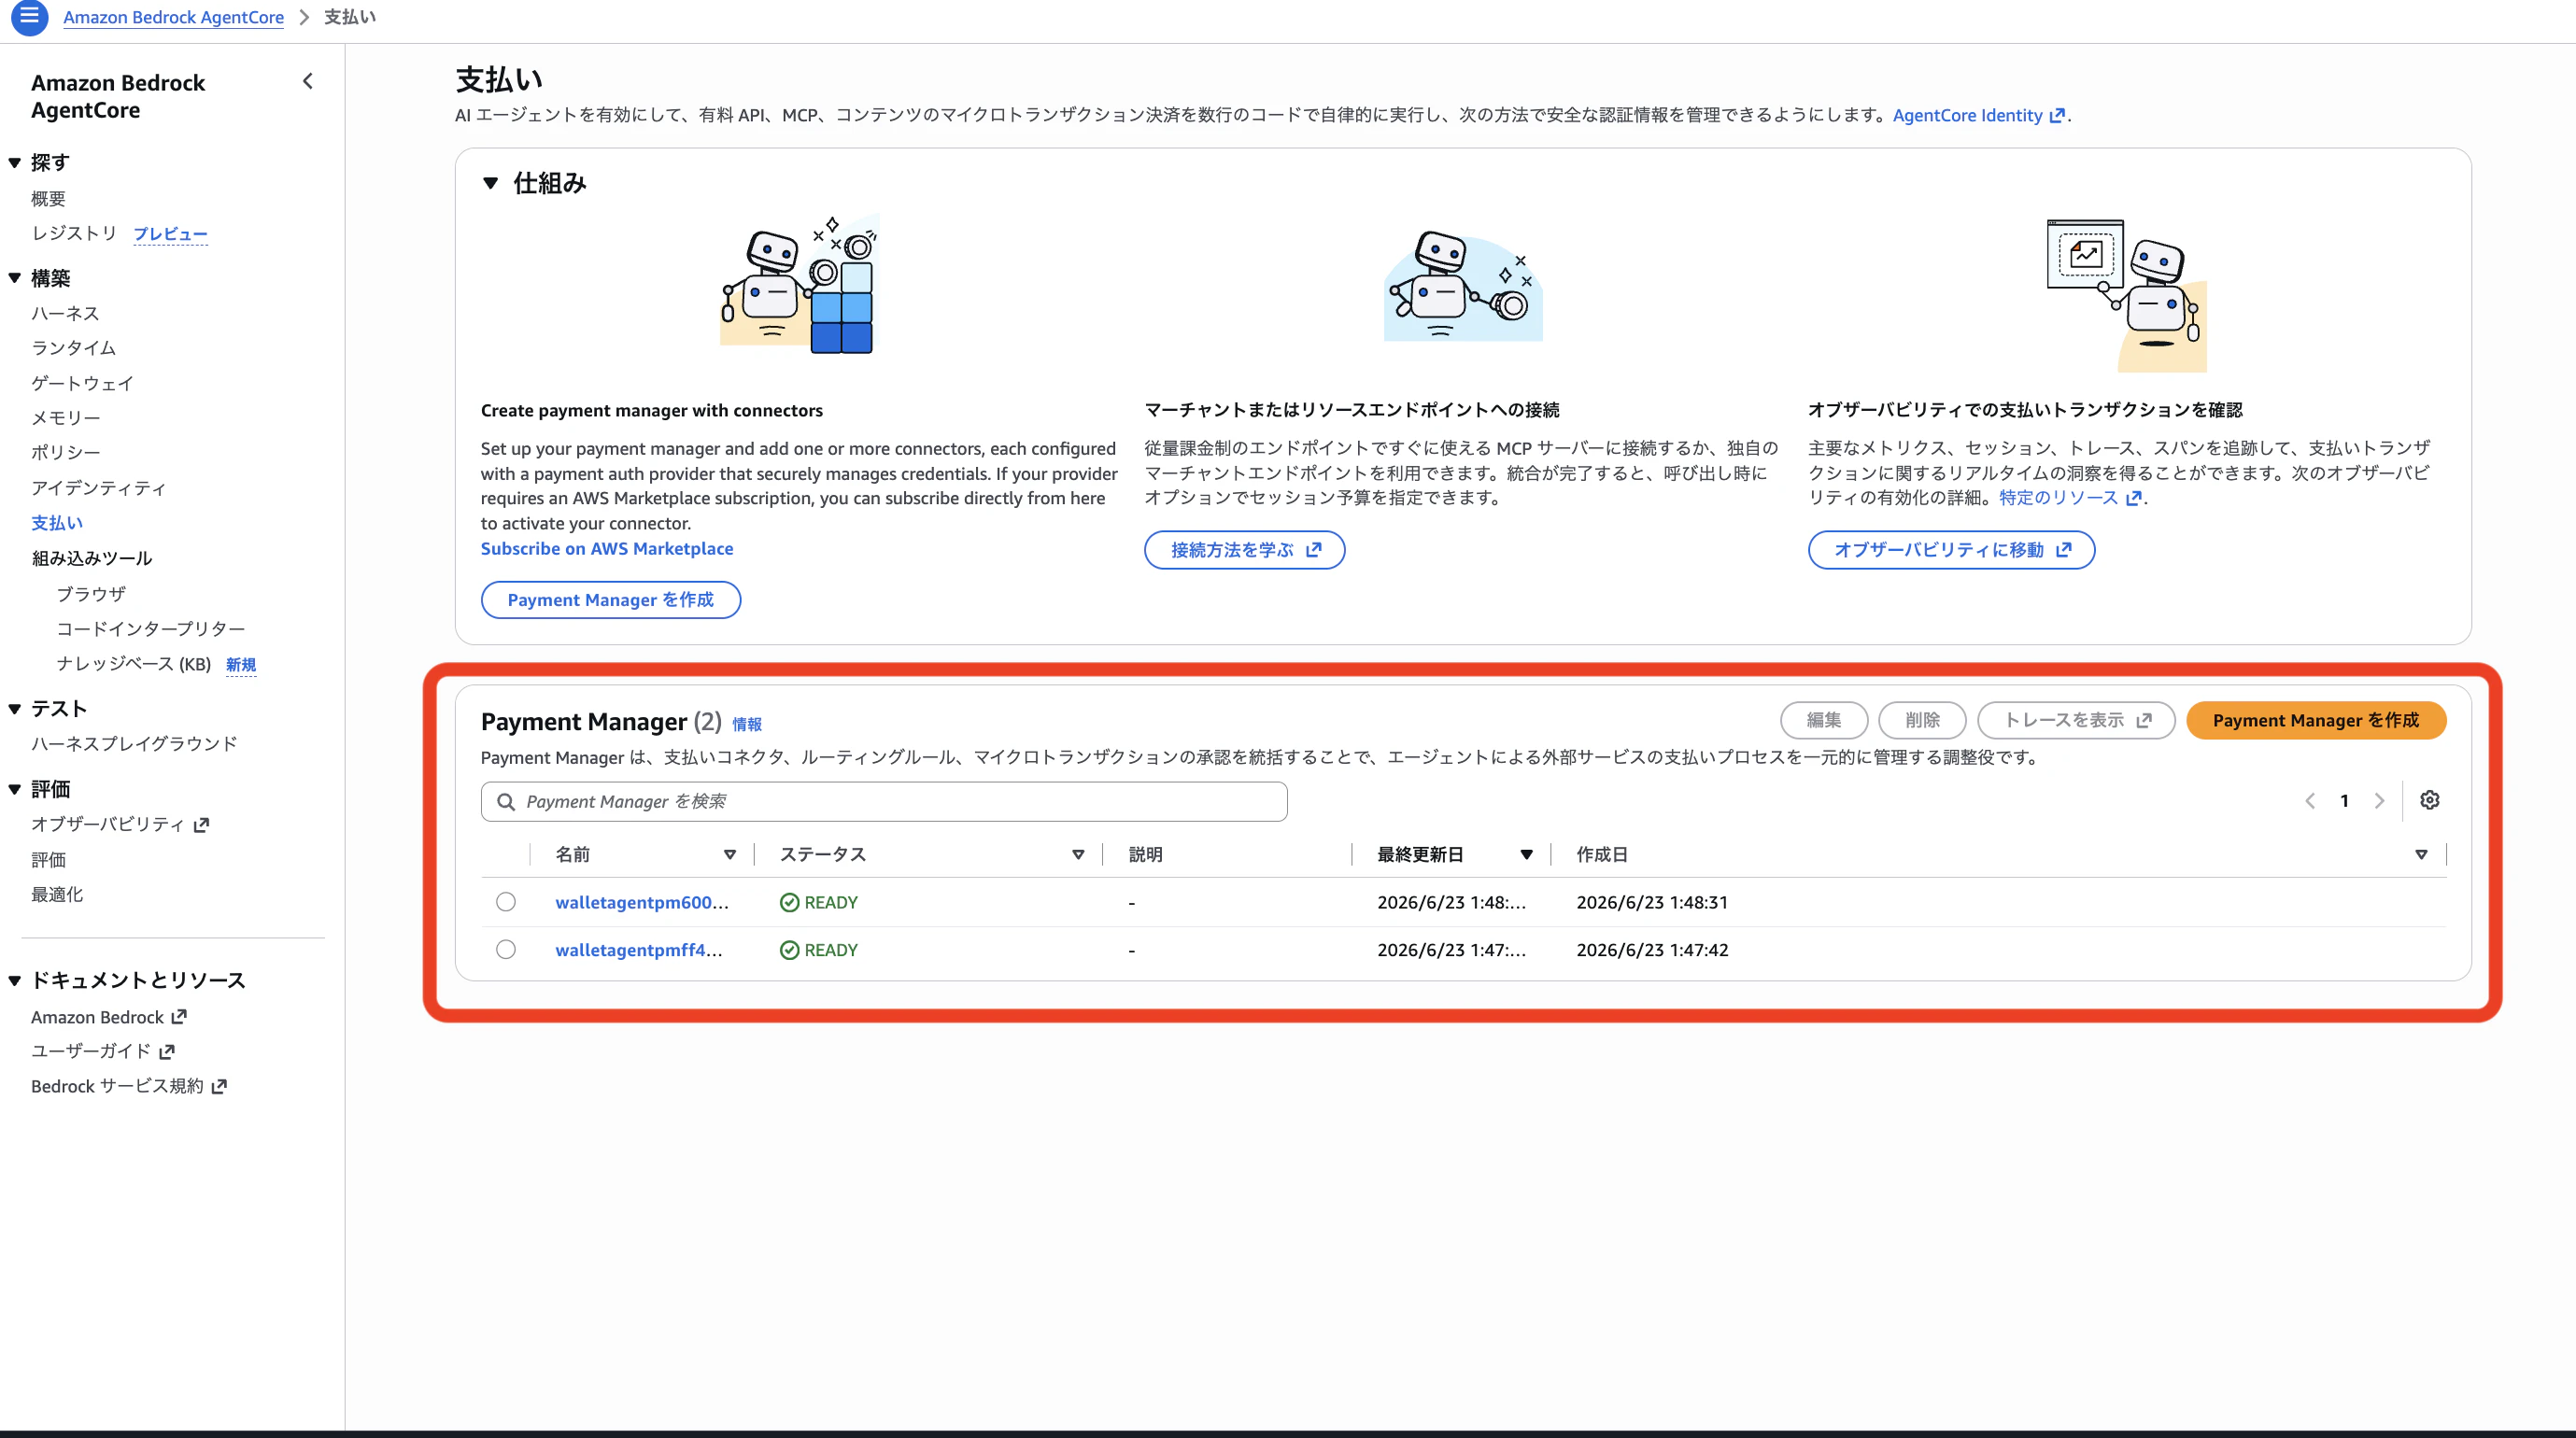Image resolution: width=2576 pixels, height=1438 pixels.
Task: Click 接続方法を学ぶ button
Action: coord(1244,550)
